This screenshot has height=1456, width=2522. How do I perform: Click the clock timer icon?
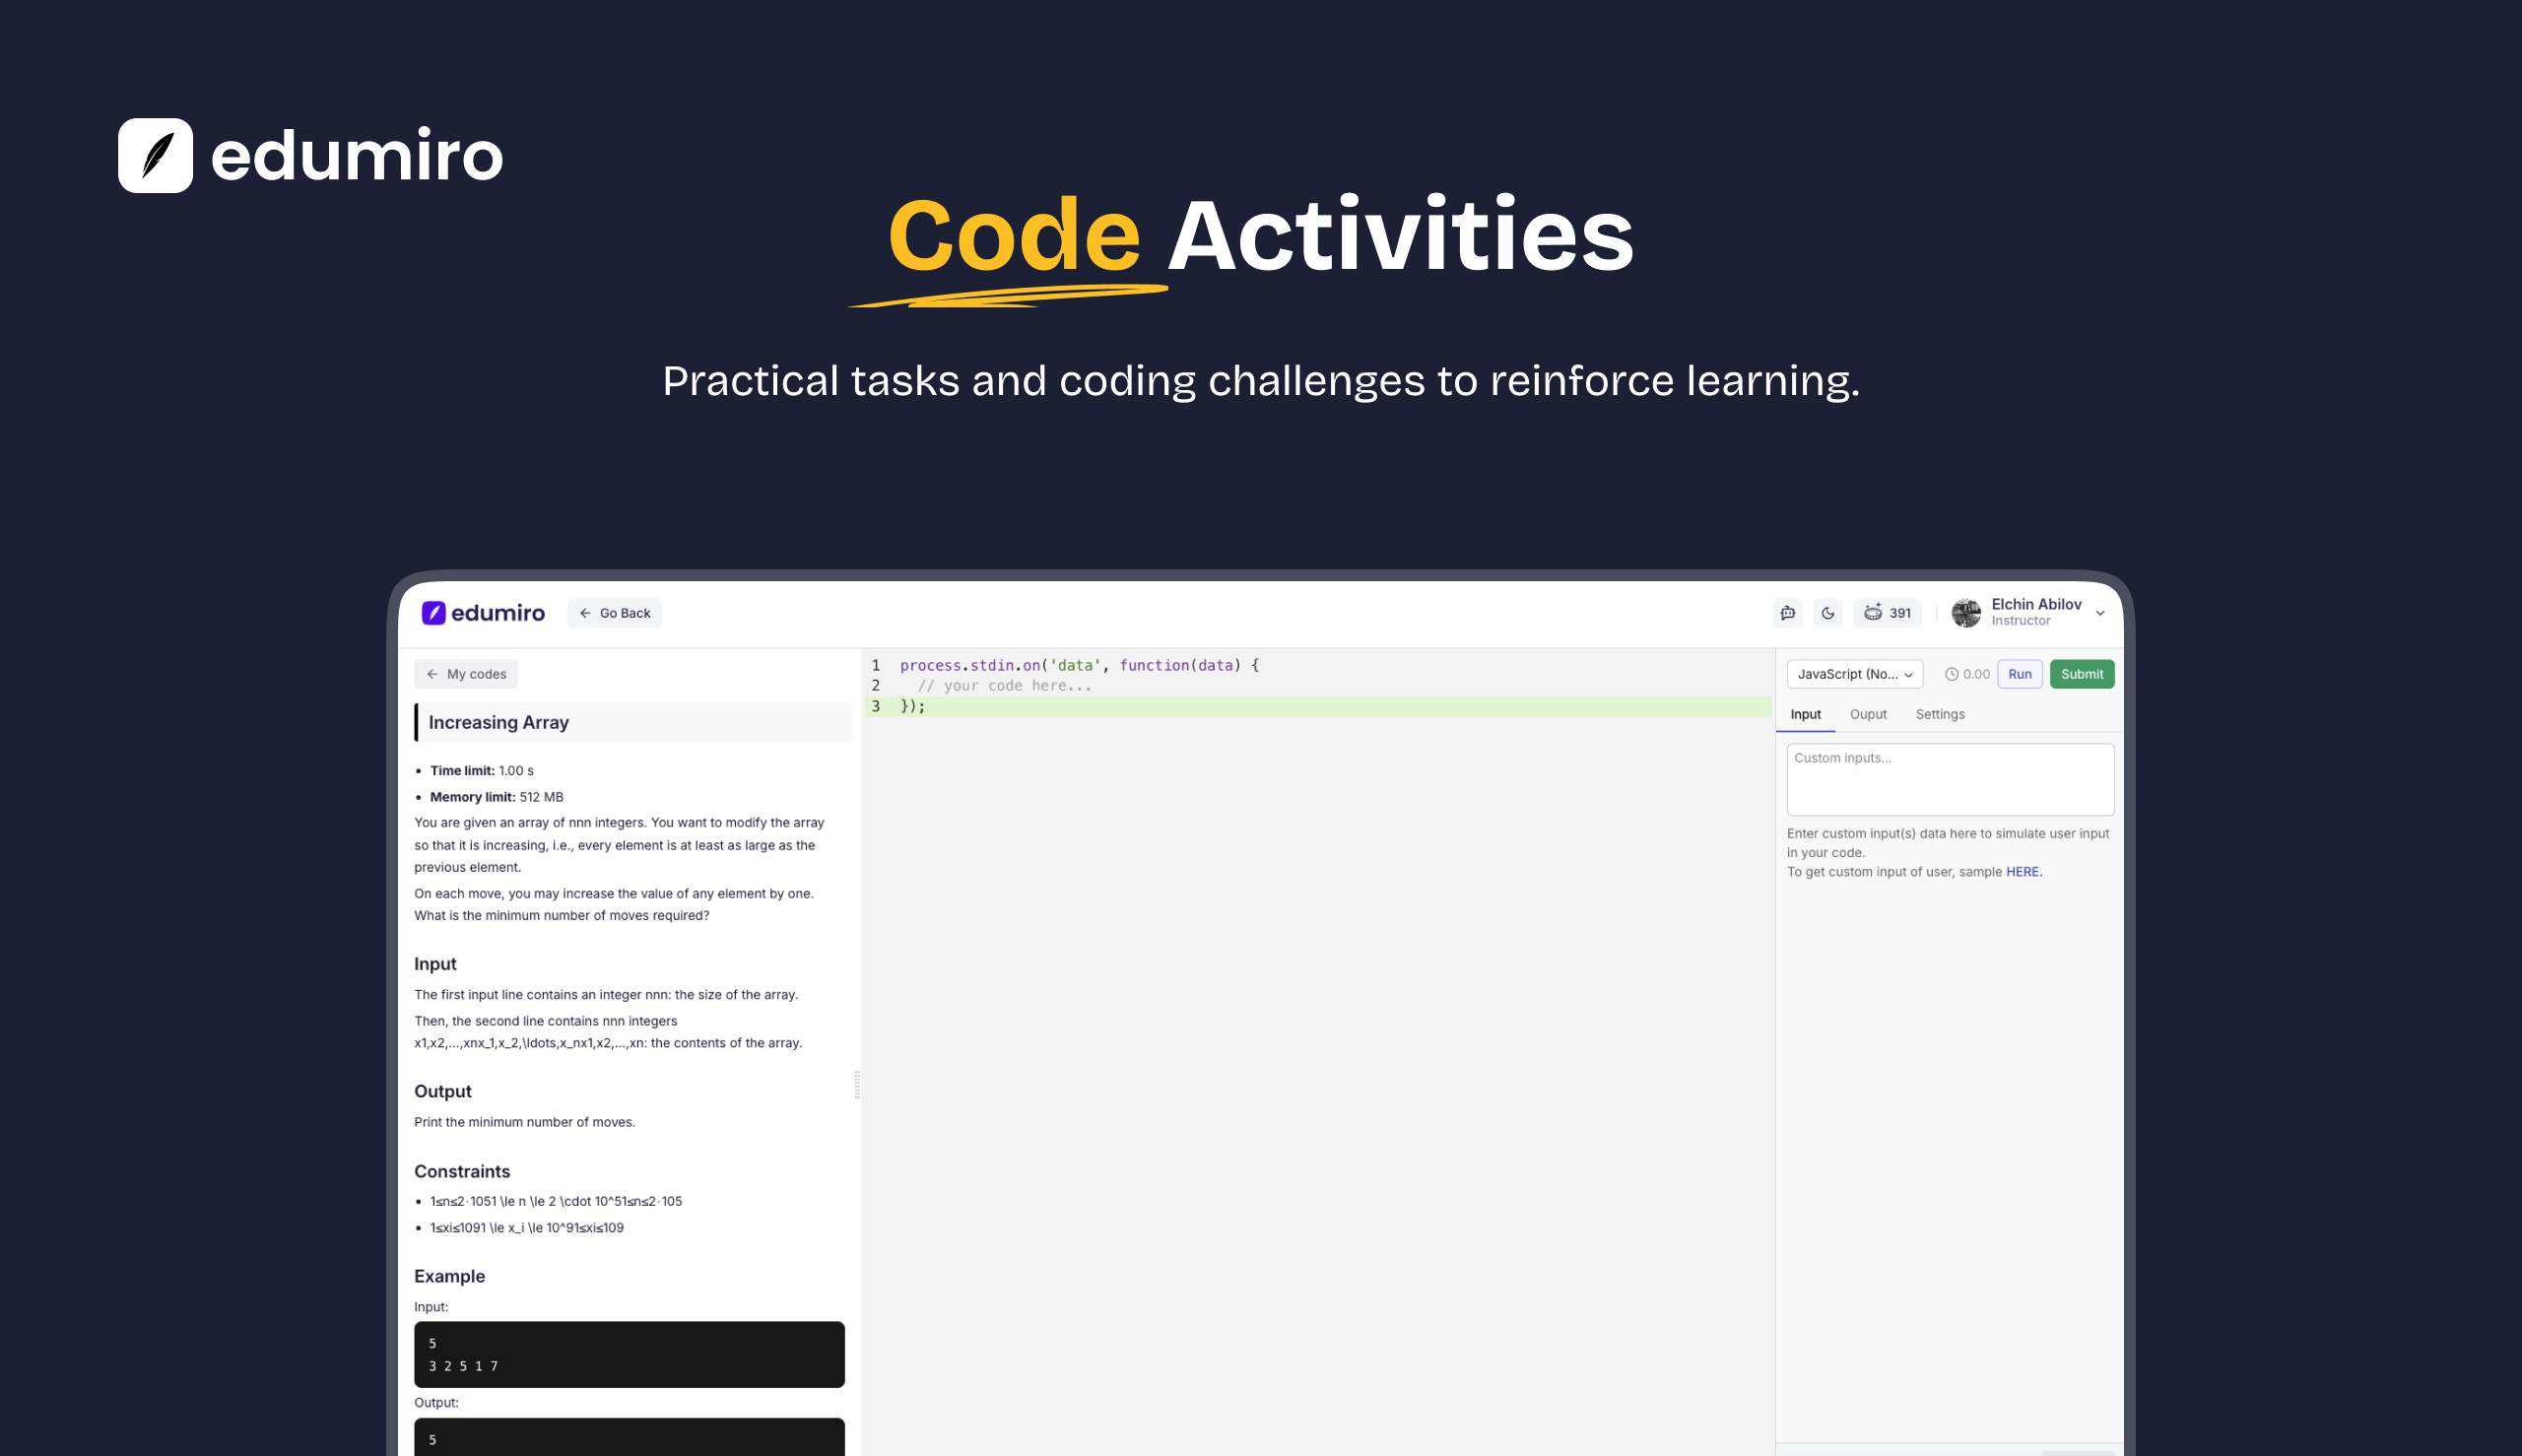click(x=1950, y=674)
